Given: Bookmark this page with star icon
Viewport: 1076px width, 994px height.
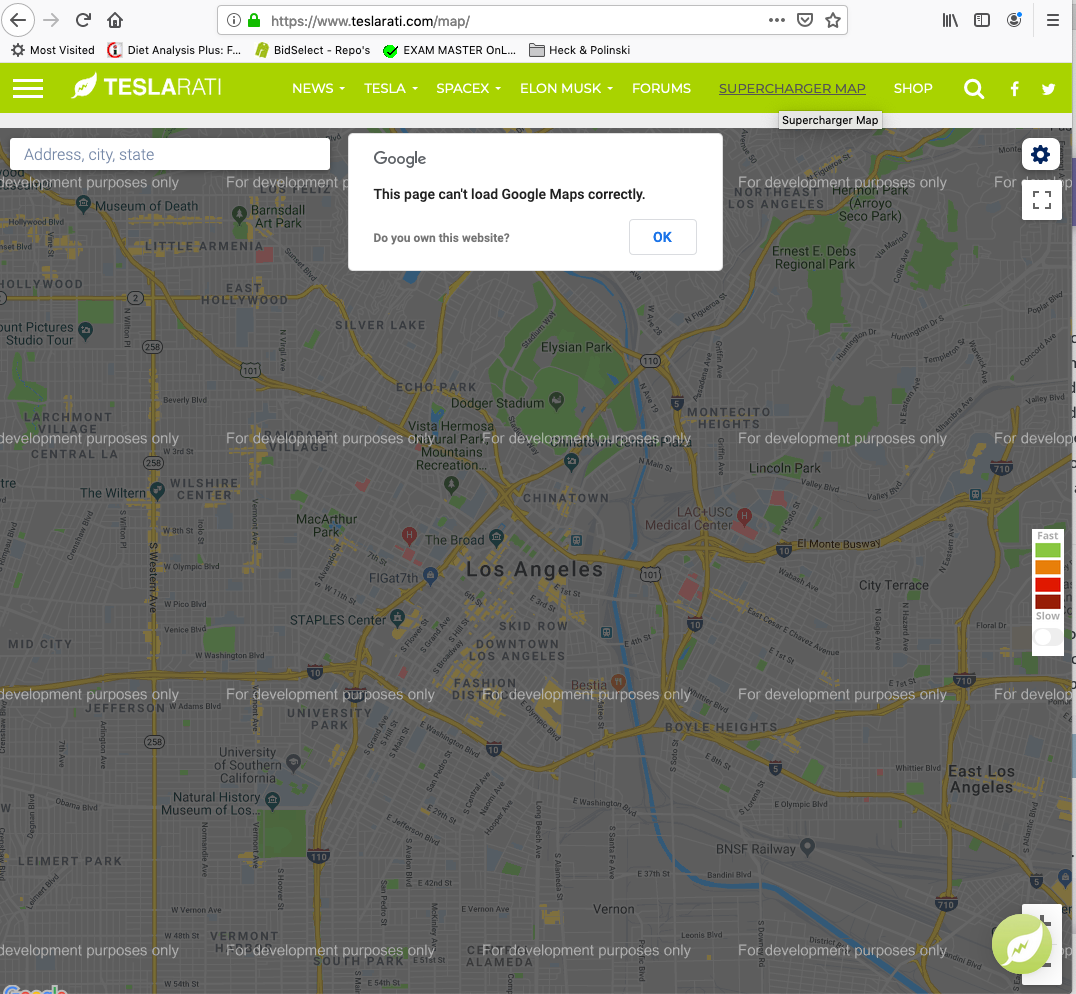Looking at the screenshot, I should [x=832, y=21].
